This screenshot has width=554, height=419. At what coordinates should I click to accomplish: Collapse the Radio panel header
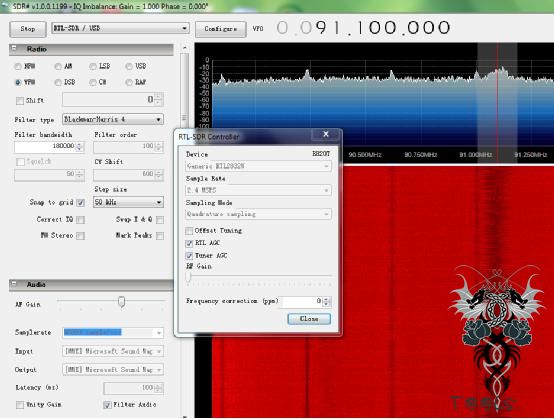(x=91, y=49)
